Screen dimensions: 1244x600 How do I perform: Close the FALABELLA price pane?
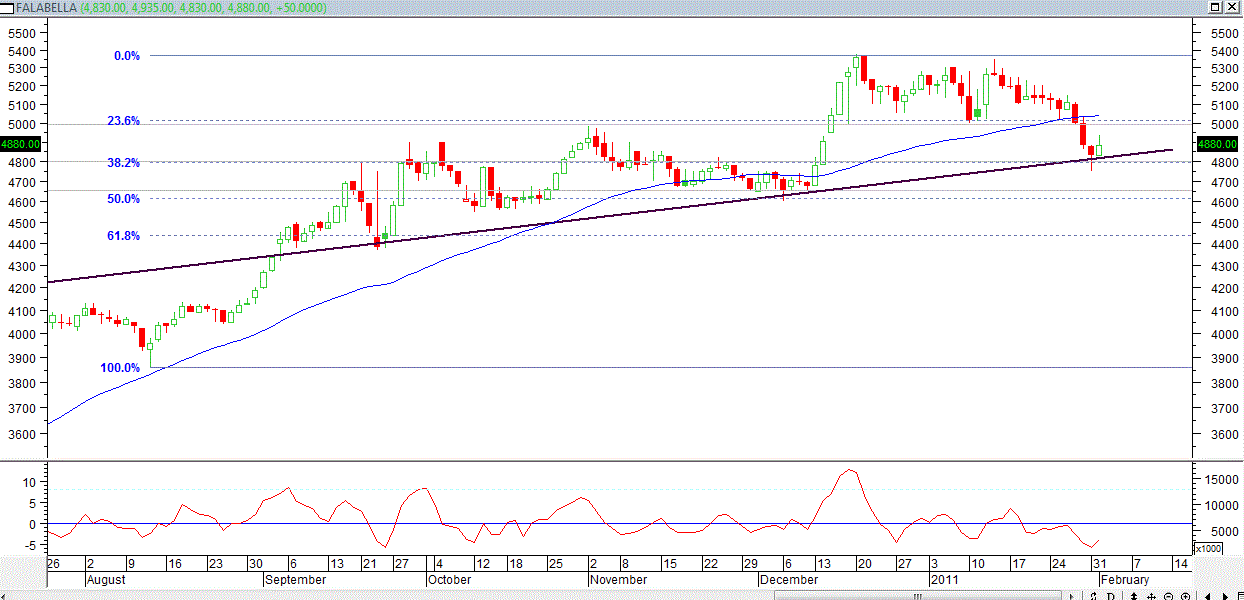coord(1233,7)
